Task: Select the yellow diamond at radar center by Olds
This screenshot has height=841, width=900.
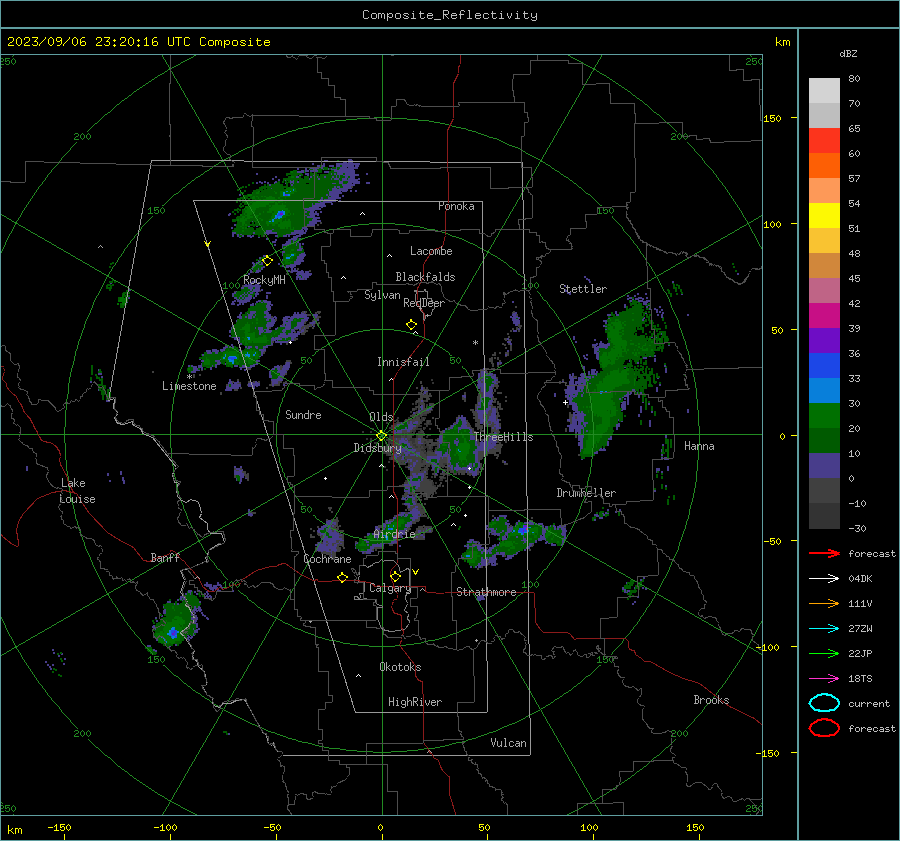Action: pos(381,436)
